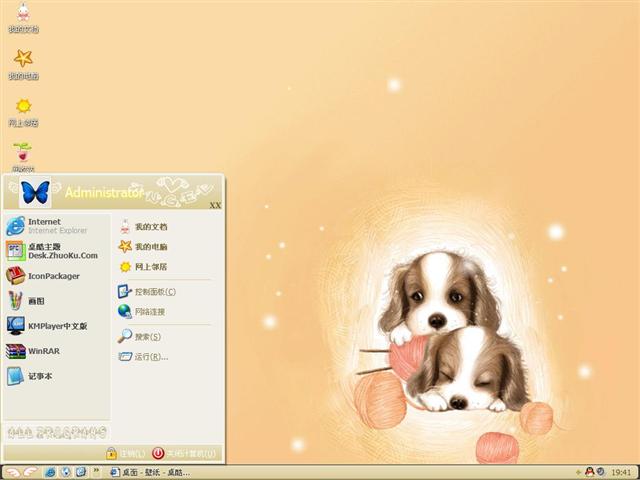The height and width of the screenshot is (480, 640).
Task: Open all programs bar in the Start menu
Action: point(57,431)
